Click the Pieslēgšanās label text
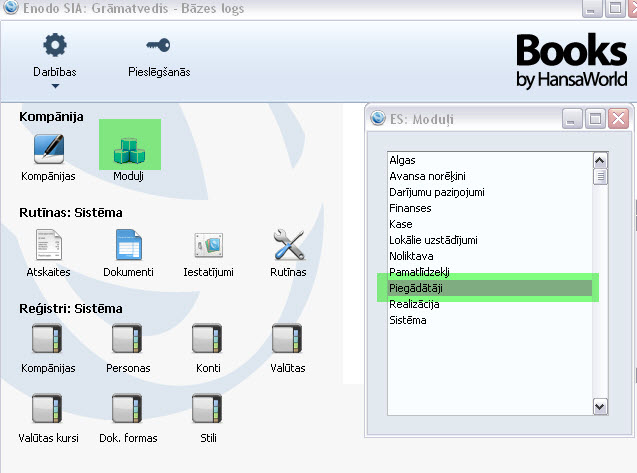The height and width of the screenshot is (473, 637). [x=159, y=72]
